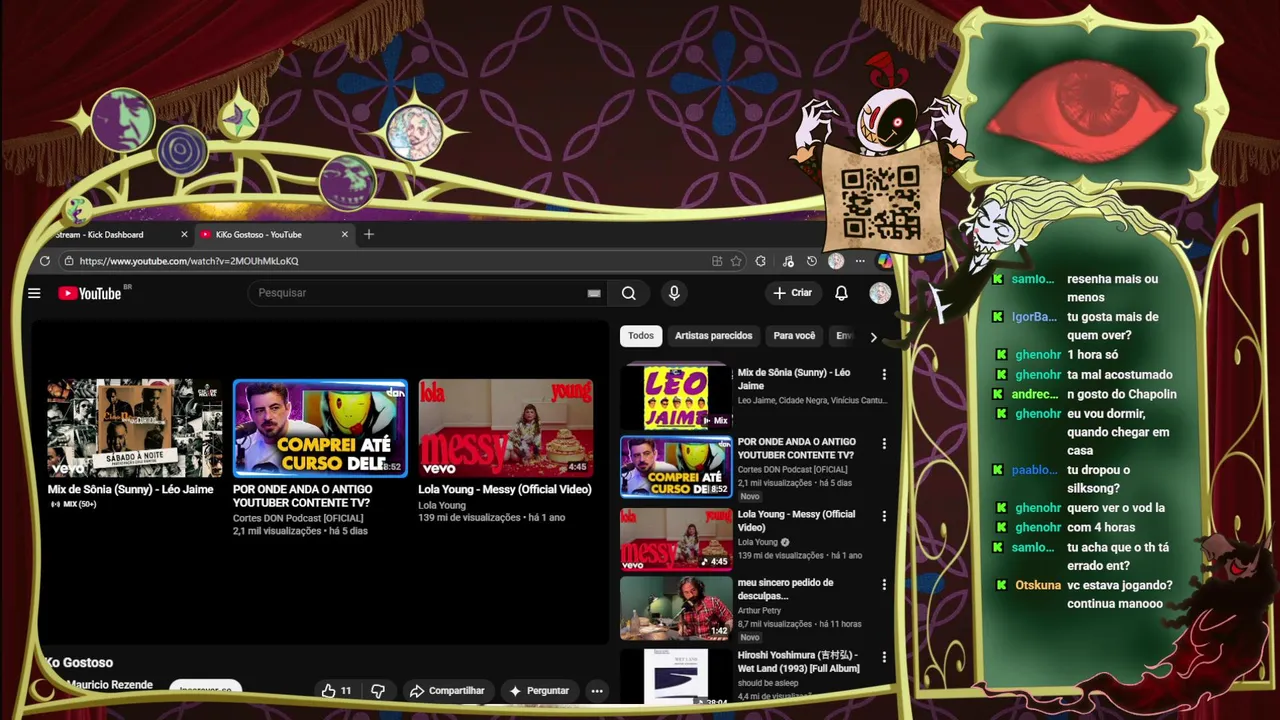The width and height of the screenshot is (1280, 720).
Task: Play the COMPREI ATÉ CURSO endscreen thumbnail
Action: [320, 428]
